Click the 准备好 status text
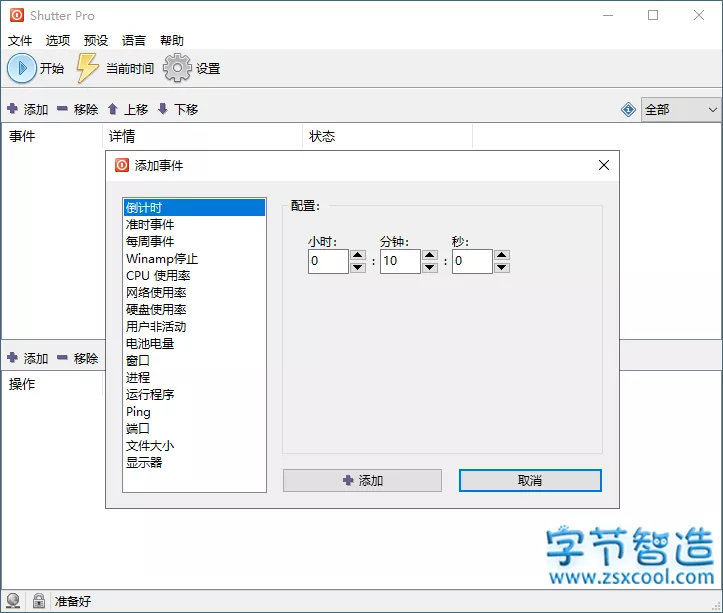The height and width of the screenshot is (613, 723). (73, 601)
